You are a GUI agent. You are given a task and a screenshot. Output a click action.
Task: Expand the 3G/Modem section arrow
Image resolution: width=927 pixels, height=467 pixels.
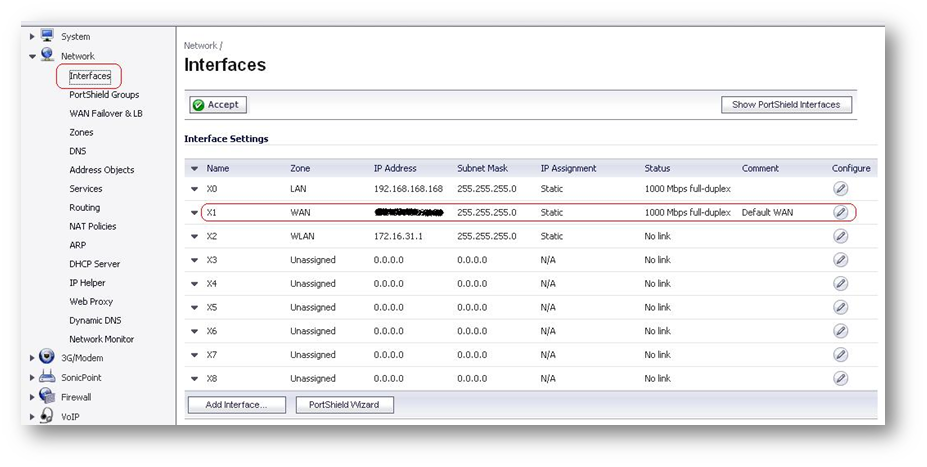coord(32,358)
